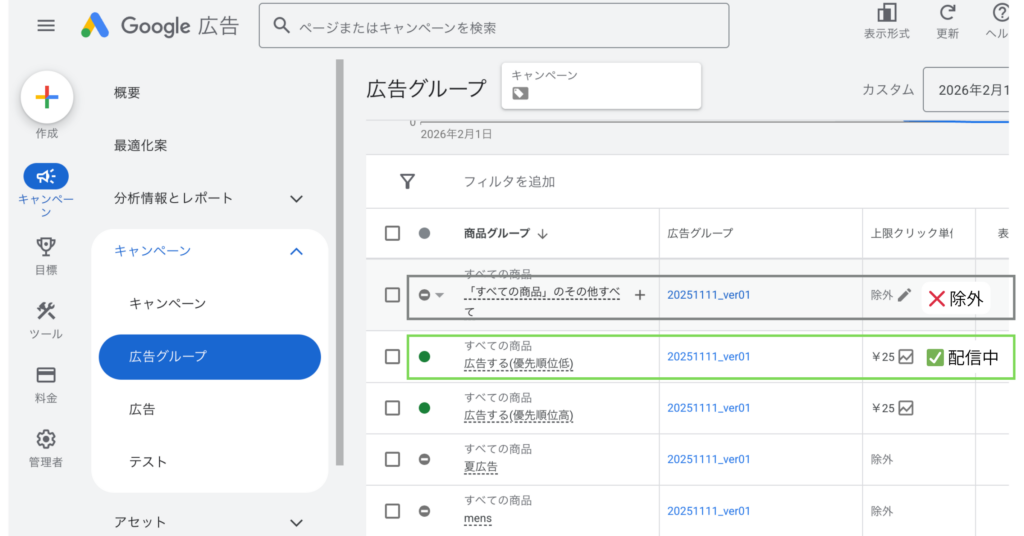
Task: Open 20251111_ver01 link in その他すべて row
Action: click(x=709, y=295)
